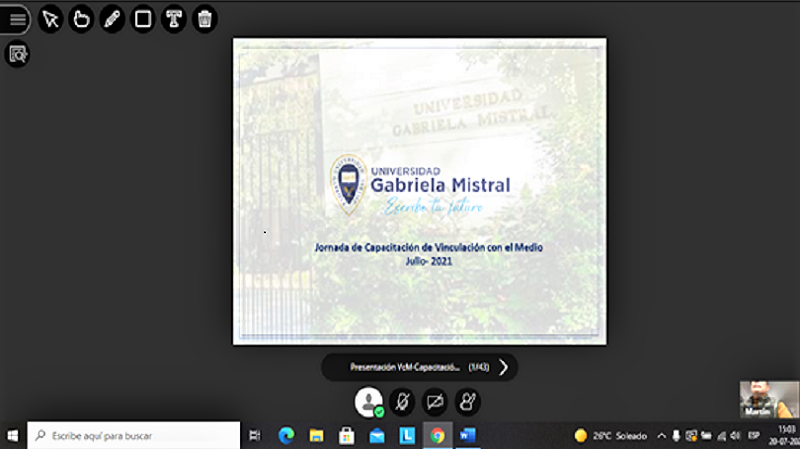Viewport: 800px width, 449px height.
Task: Open the network signal tray icon
Action: coord(721,436)
